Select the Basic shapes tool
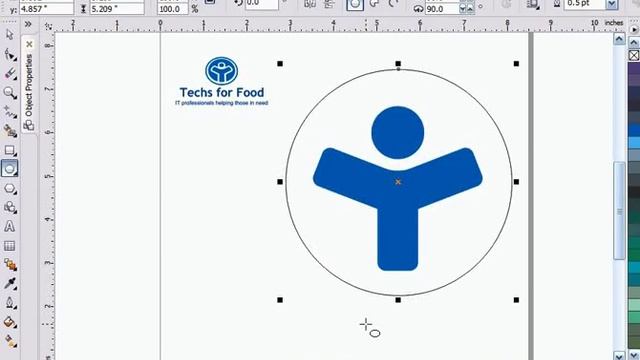Screen dimensions: 640x360 tap(10, 207)
